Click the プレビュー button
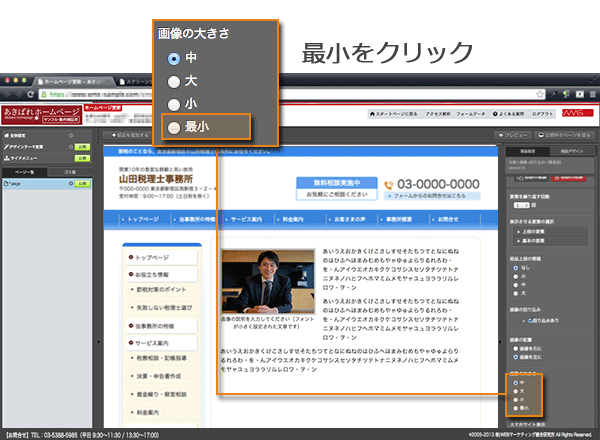 [513, 134]
